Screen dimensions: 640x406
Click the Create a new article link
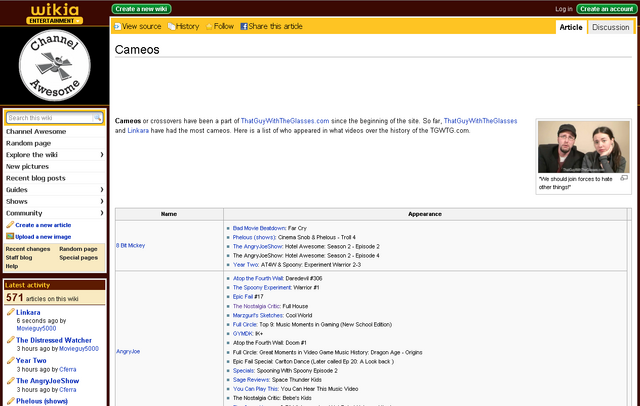pos(43,225)
